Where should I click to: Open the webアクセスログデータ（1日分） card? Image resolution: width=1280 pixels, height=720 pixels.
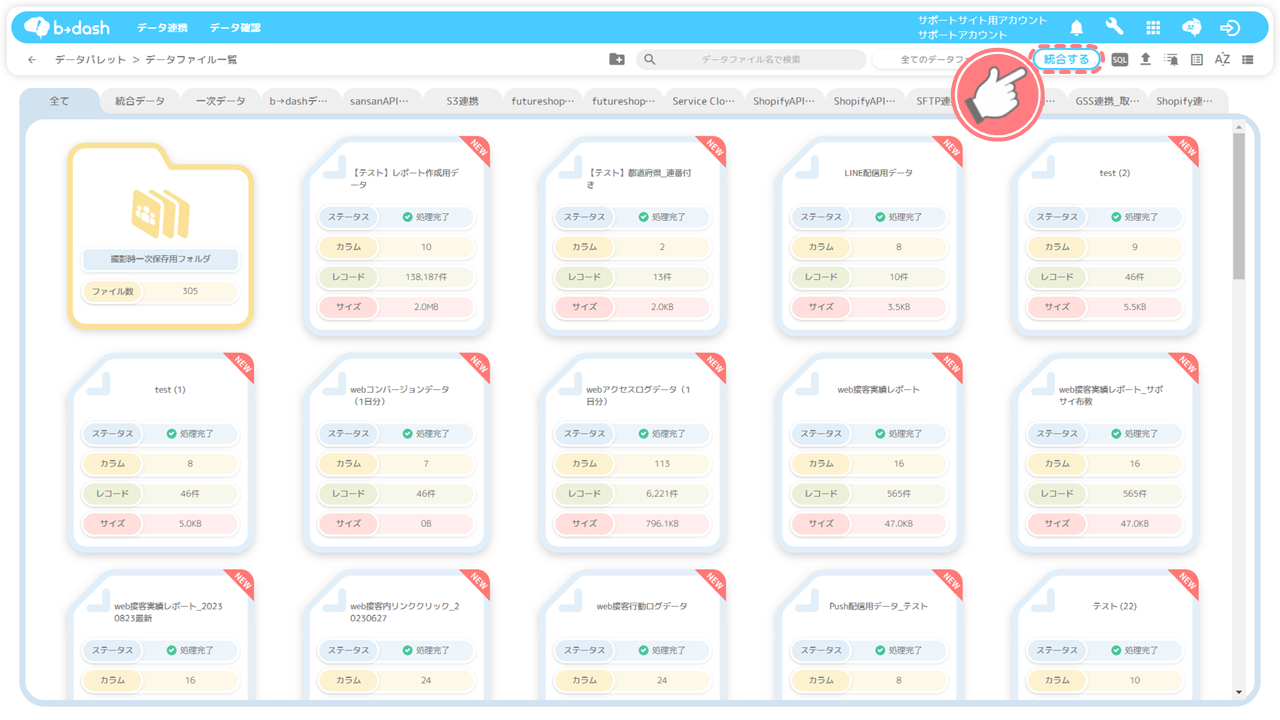click(x=633, y=453)
